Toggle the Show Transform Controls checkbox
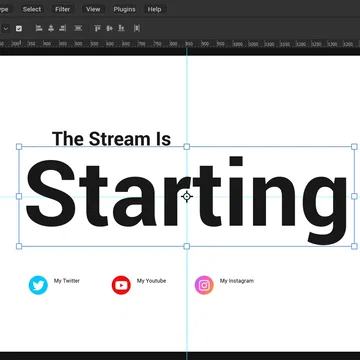 [19, 29]
